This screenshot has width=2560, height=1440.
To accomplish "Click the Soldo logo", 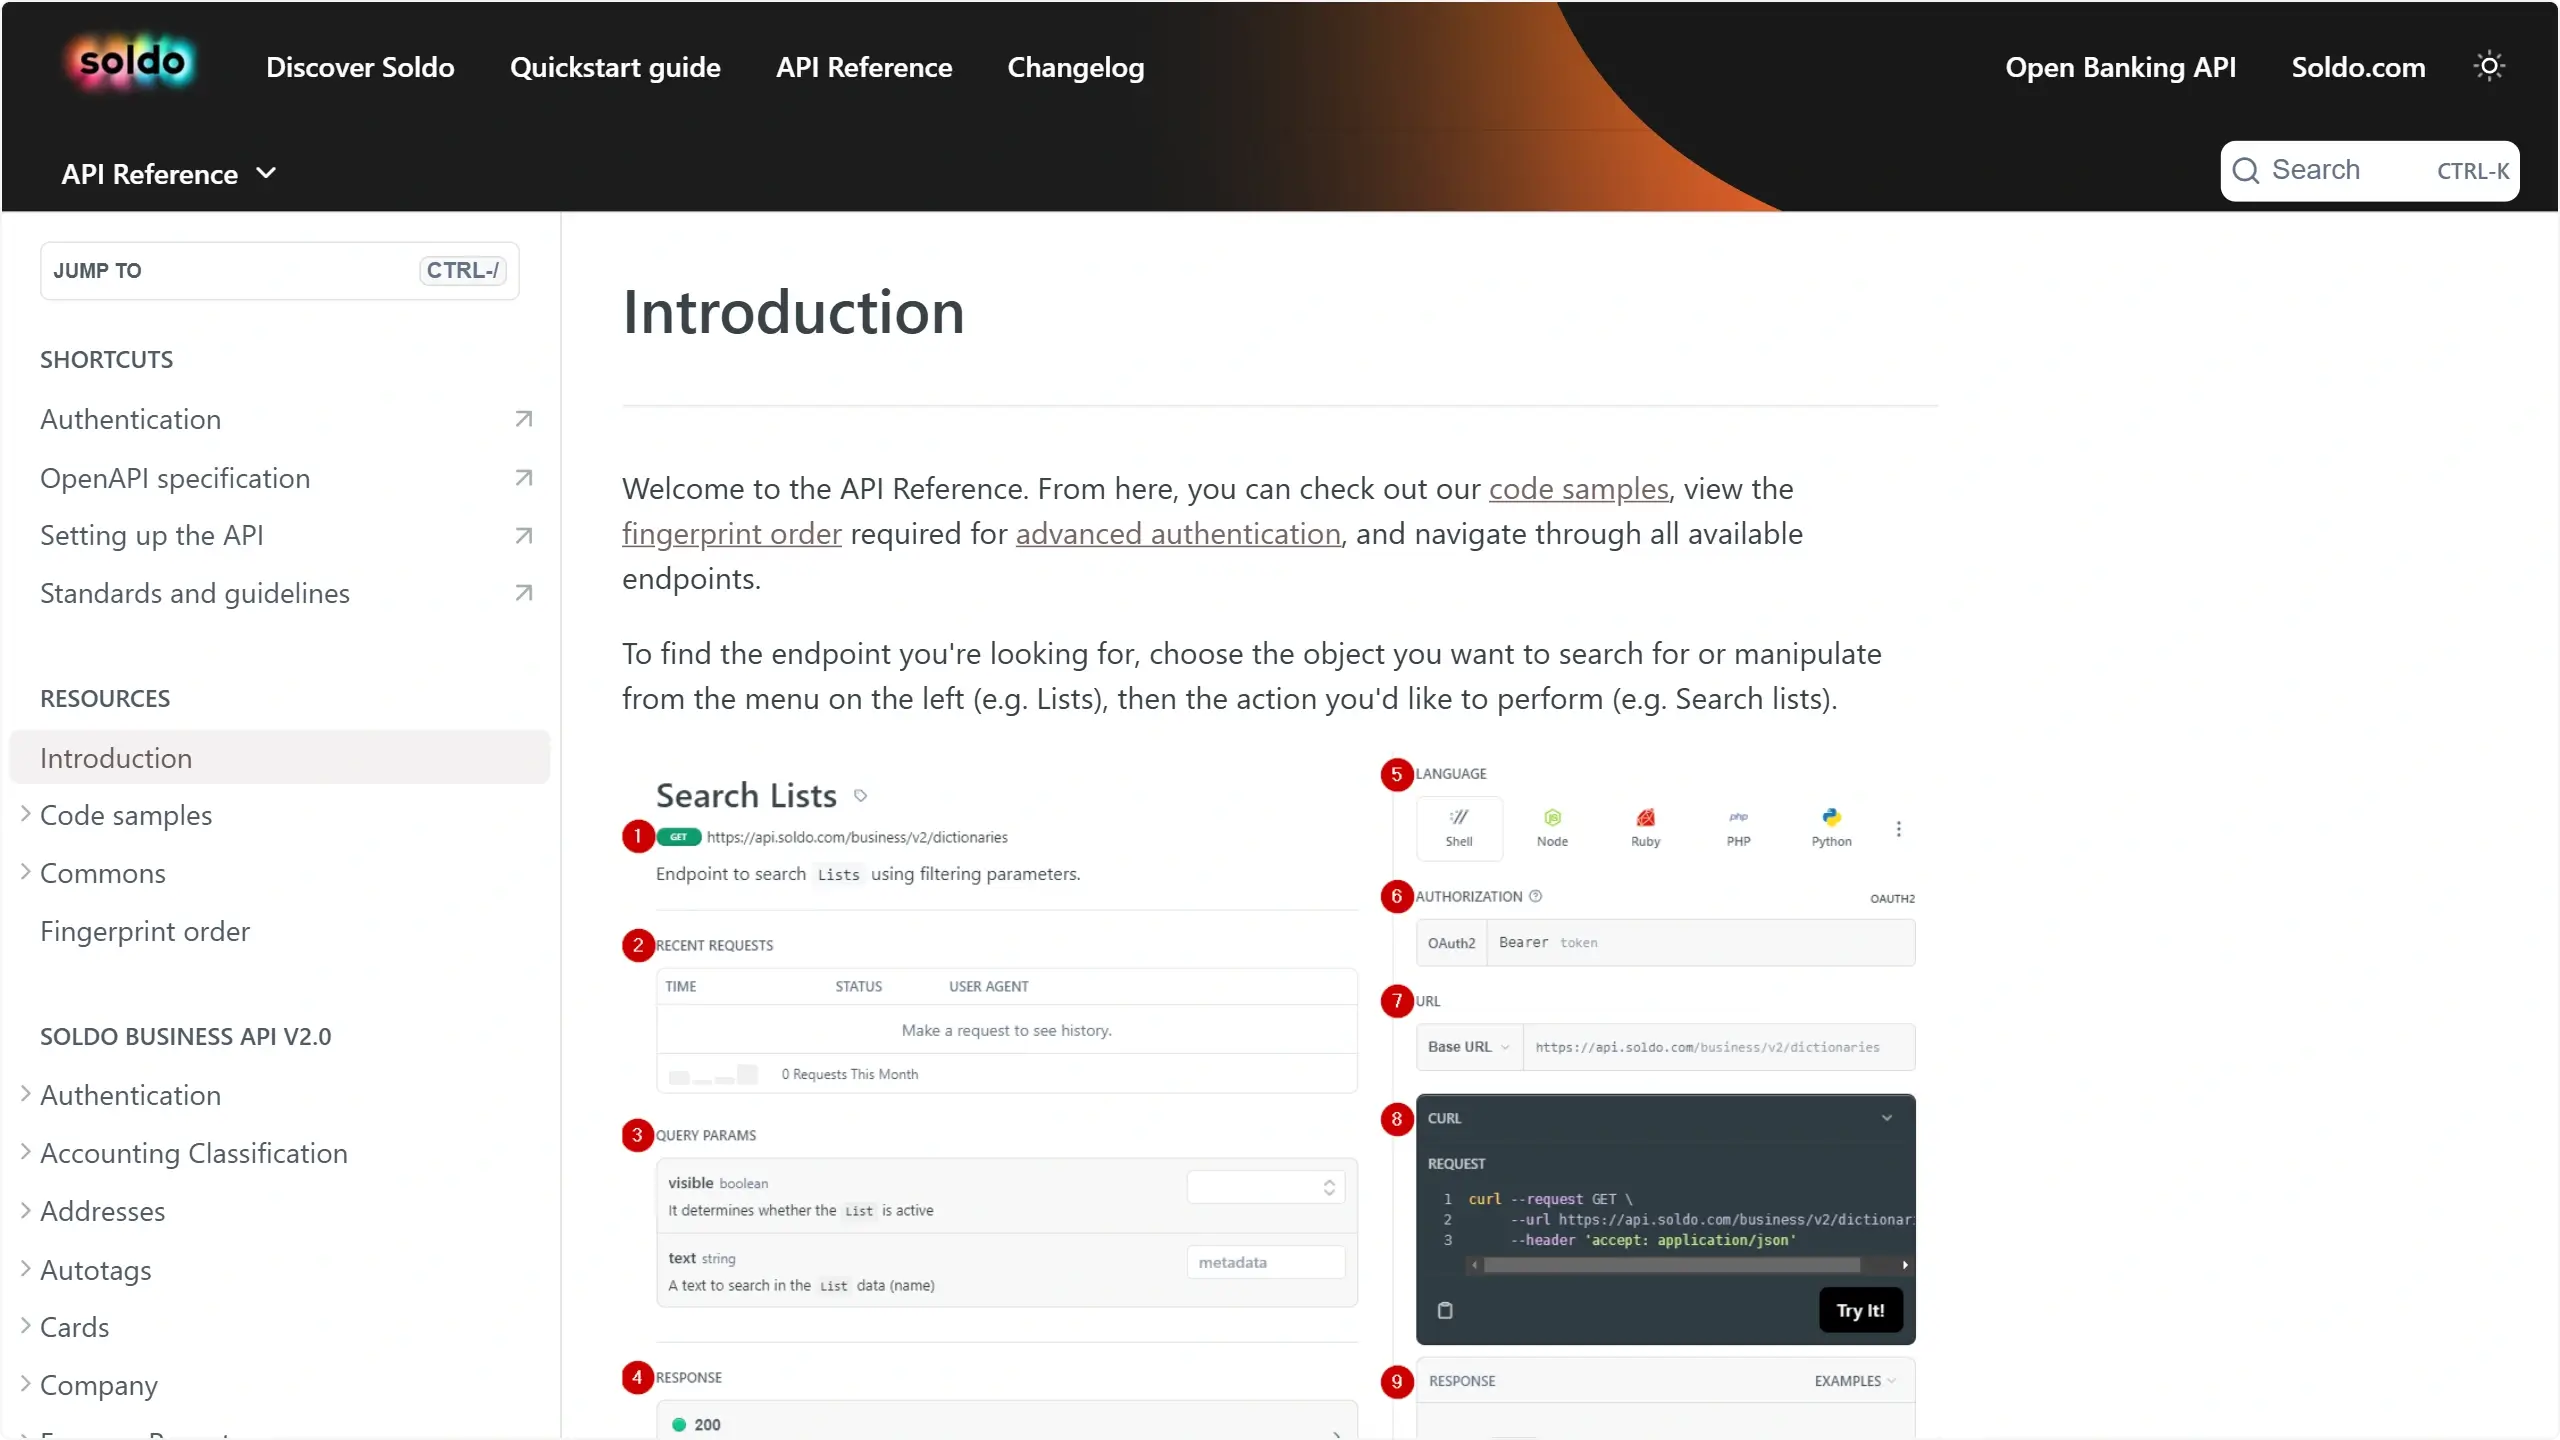I will click(x=131, y=64).
